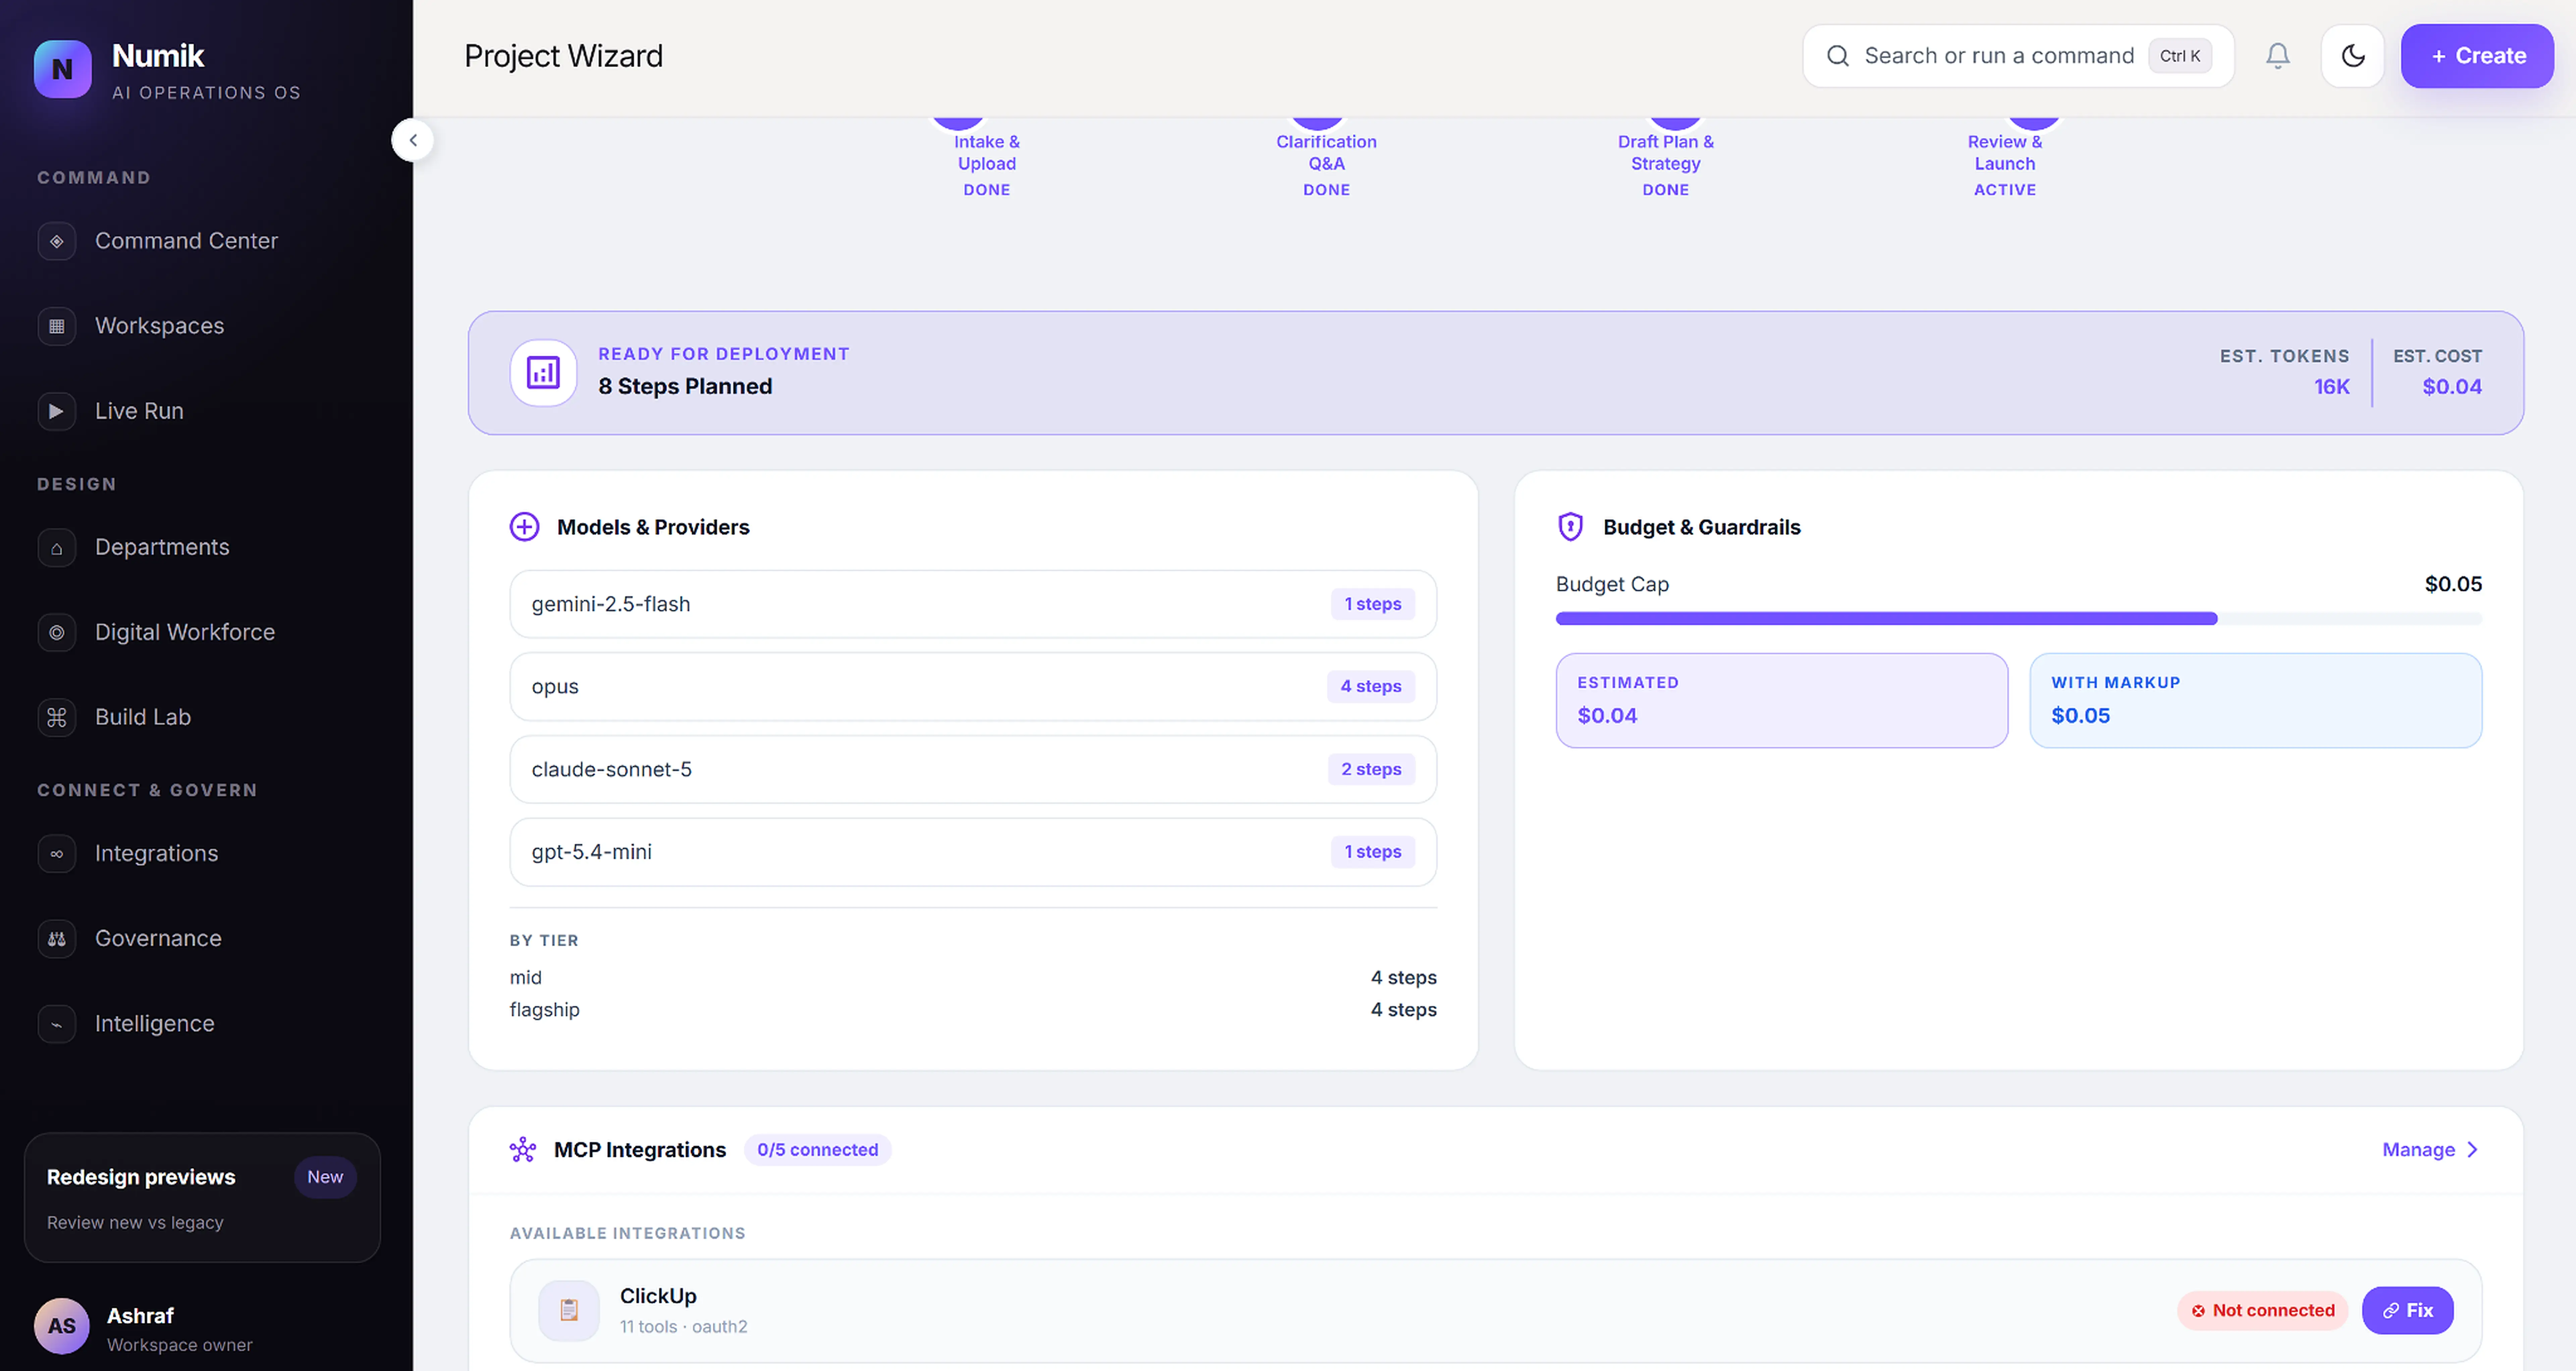The height and width of the screenshot is (1371, 2576).
Task: Click the New badge on Redesign previews
Action: tap(325, 1177)
